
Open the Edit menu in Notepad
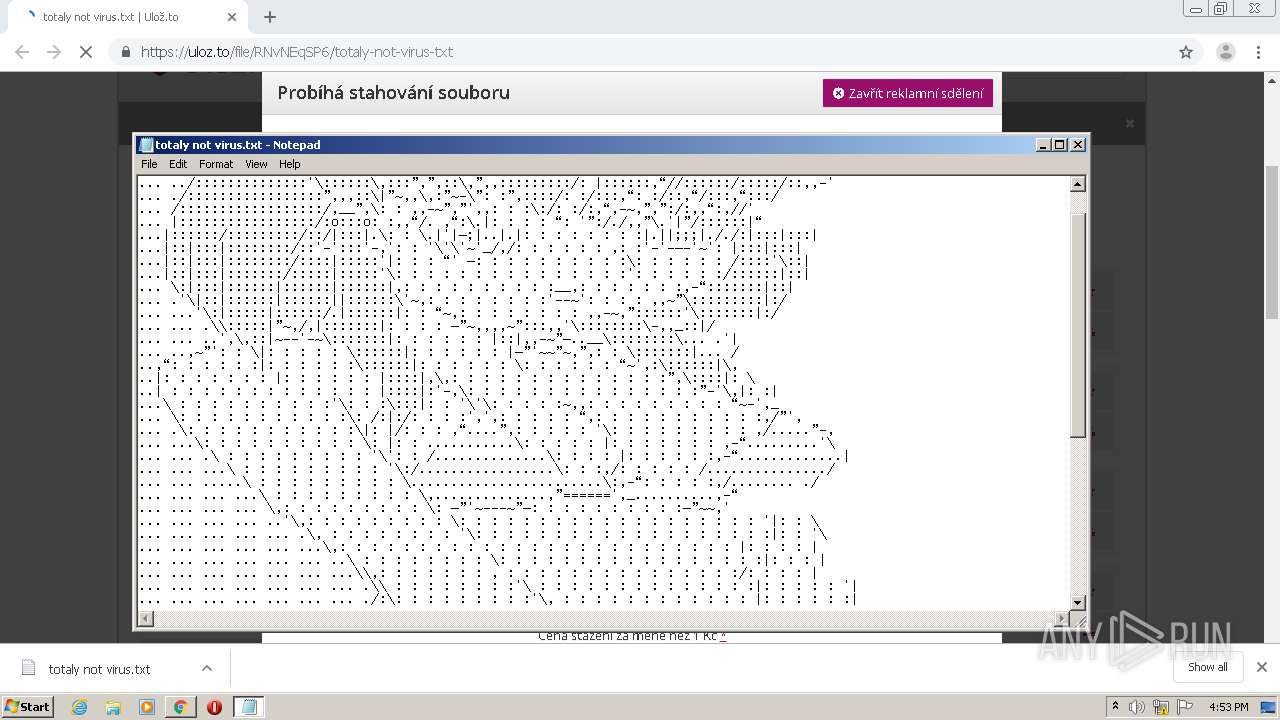178,164
